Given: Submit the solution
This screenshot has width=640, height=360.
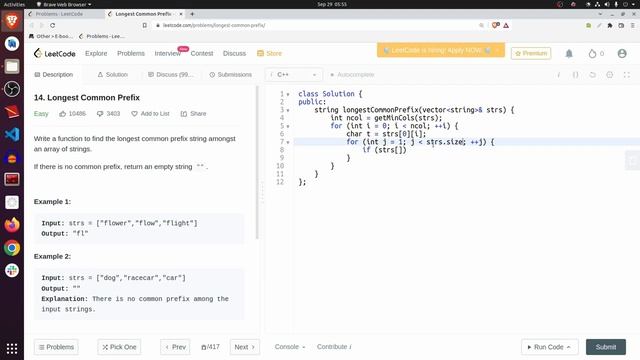Looking at the screenshot, I should [x=606, y=347].
